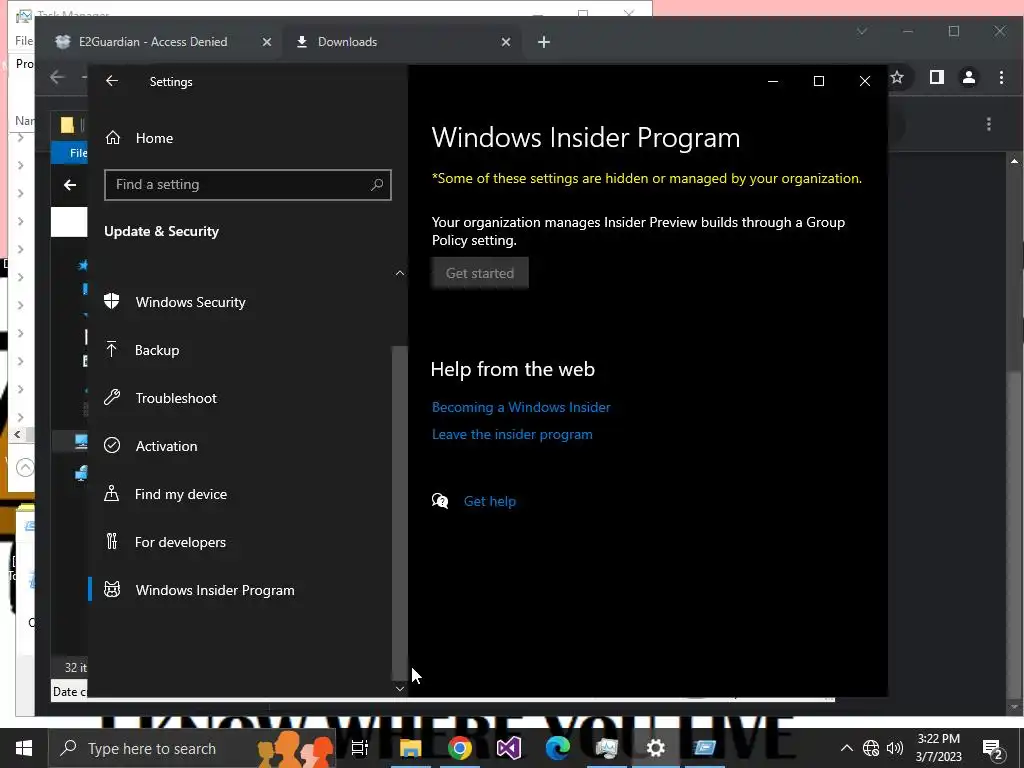The height and width of the screenshot is (768, 1024).
Task: Go back using Settings back arrow
Action: [x=112, y=81]
